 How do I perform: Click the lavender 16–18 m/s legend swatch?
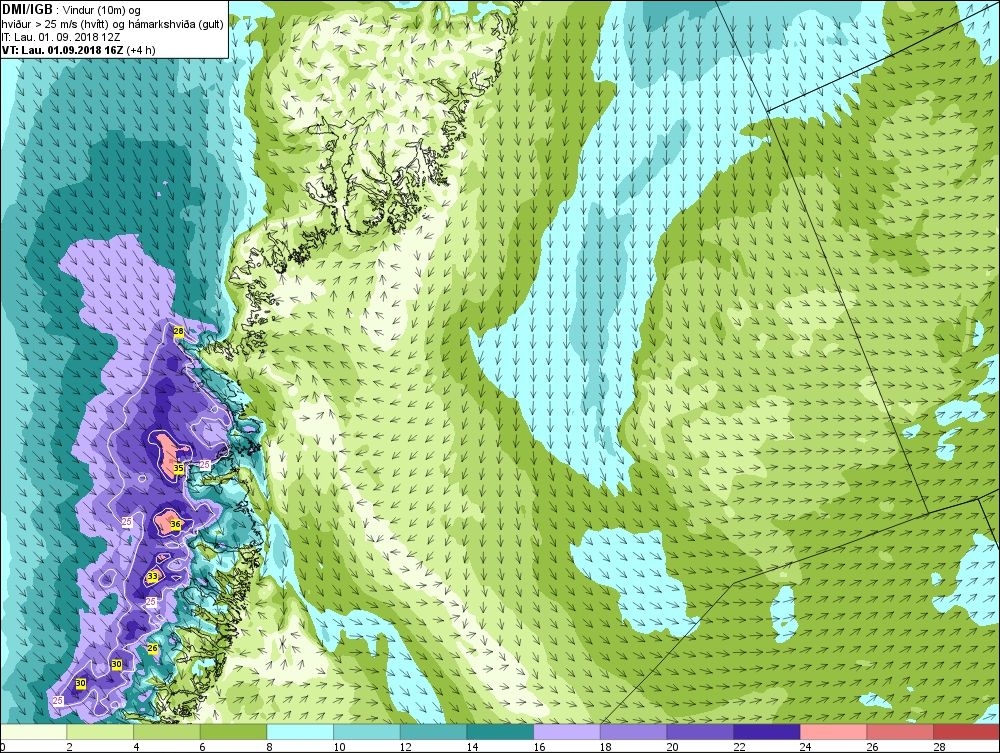[x=566, y=731]
